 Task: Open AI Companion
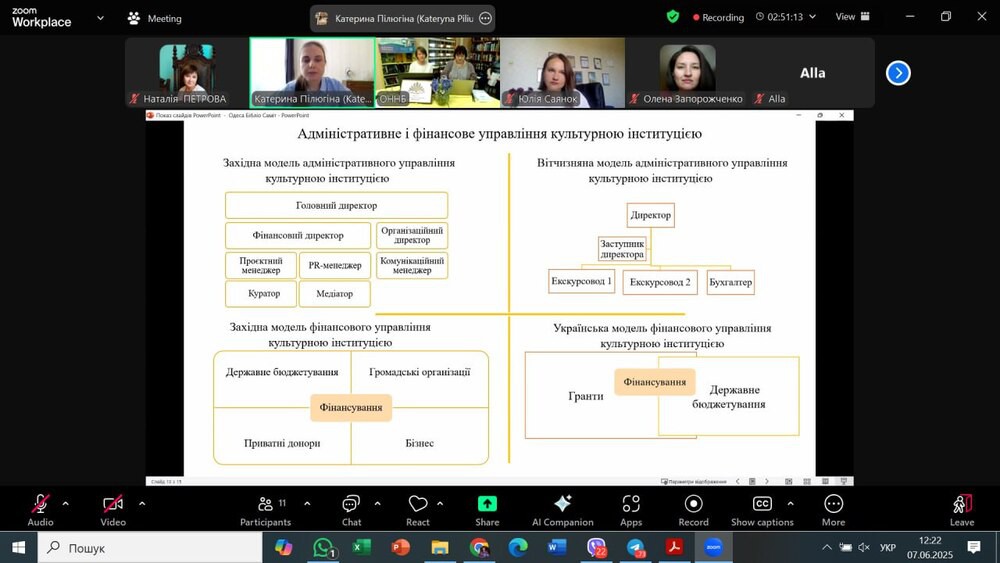(562, 504)
